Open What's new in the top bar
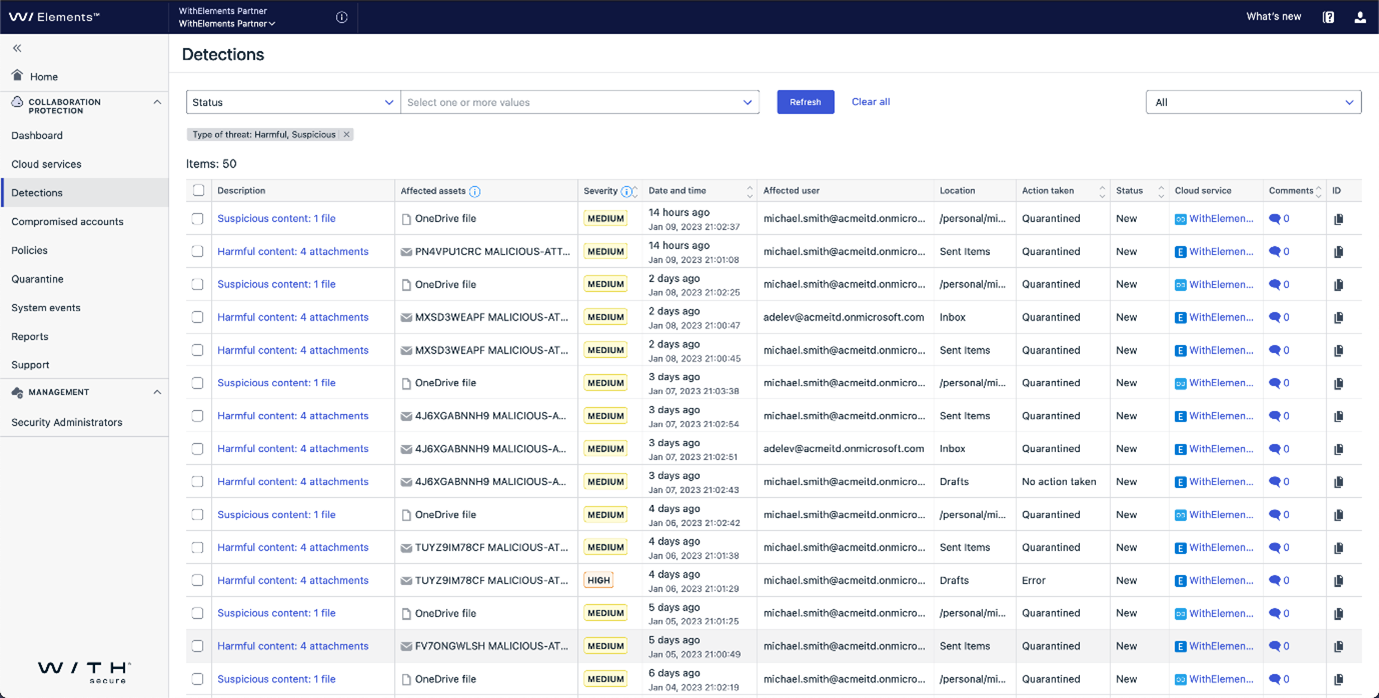 [1274, 17]
